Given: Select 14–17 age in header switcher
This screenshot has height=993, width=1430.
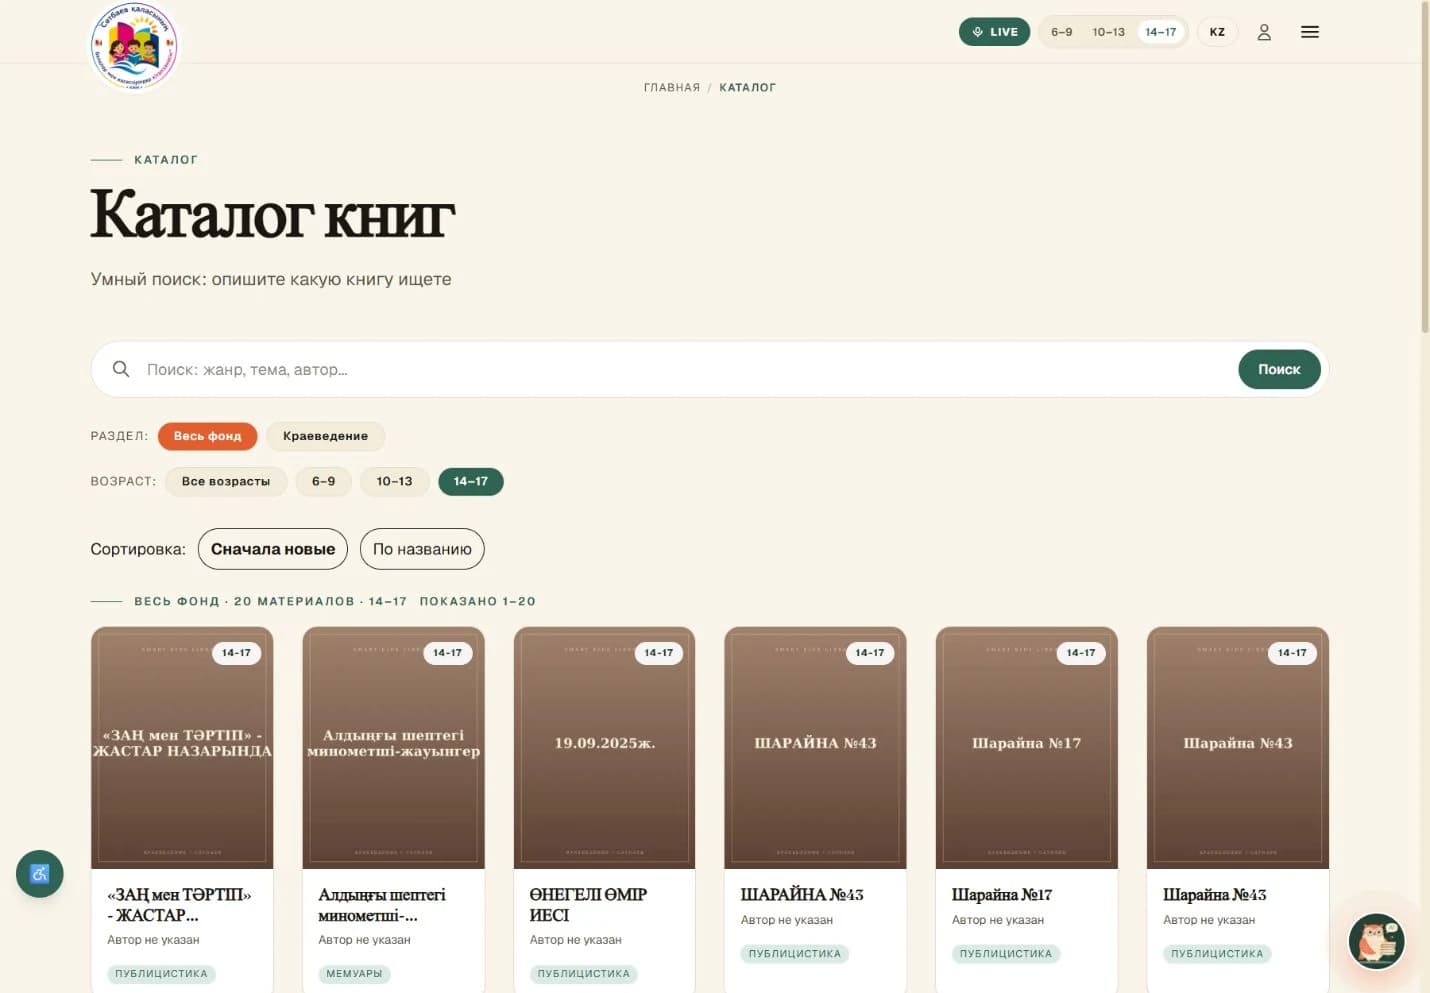Looking at the screenshot, I should click(1161, 32).
